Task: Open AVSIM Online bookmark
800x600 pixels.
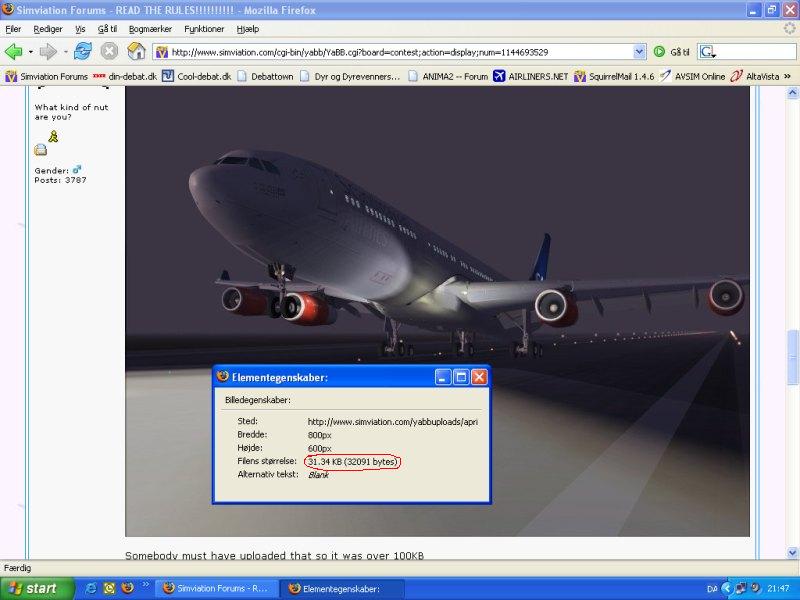Action: [692, 77]
